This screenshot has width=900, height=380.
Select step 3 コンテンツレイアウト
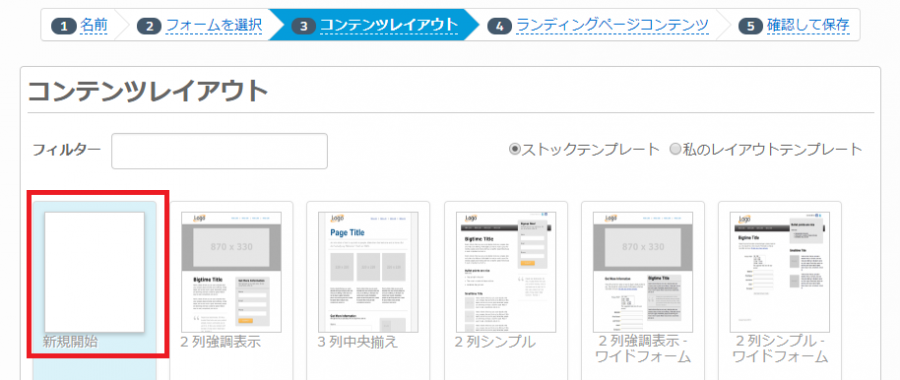pos(375,25)
